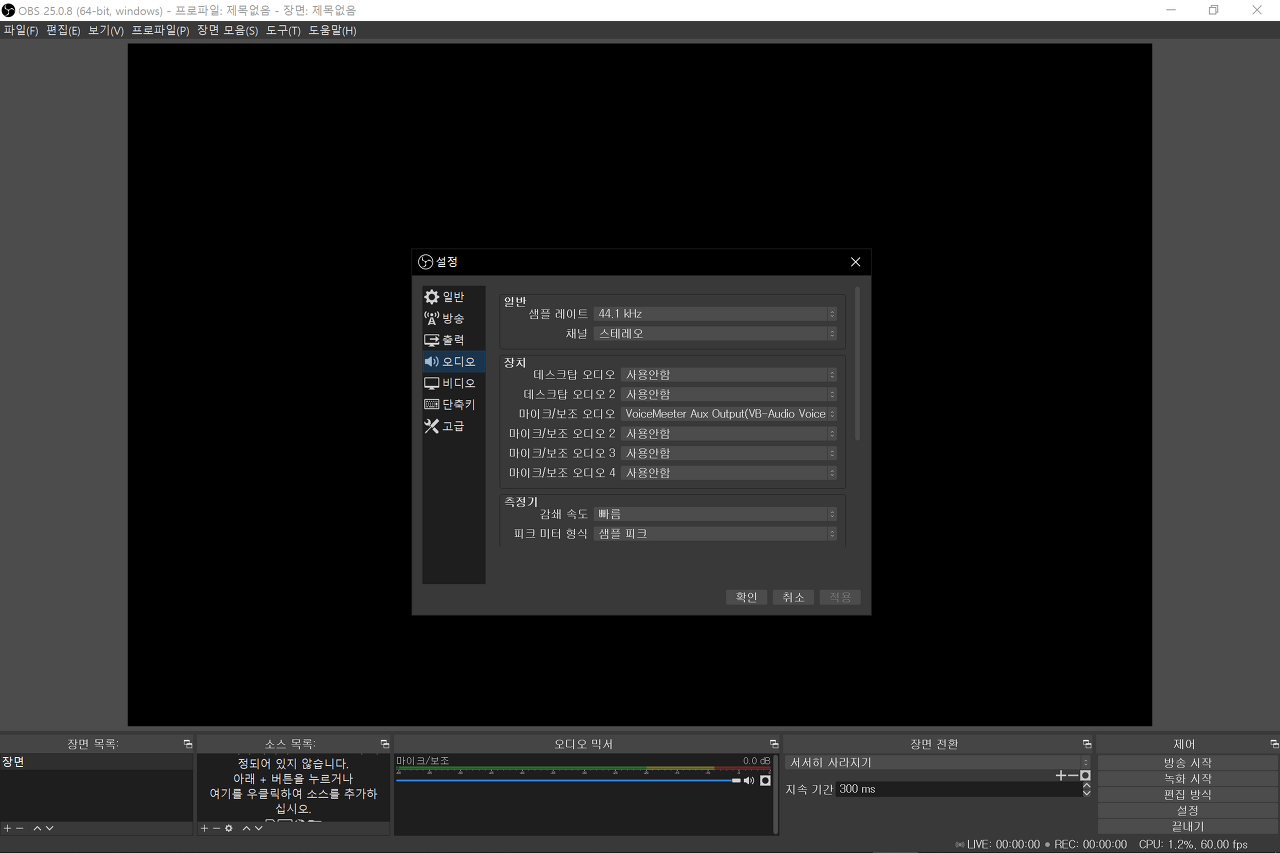Screen dimensions: 1280x853
Task: Mute the 마이크/보조 speaker icon
Action: pos(749,780)
